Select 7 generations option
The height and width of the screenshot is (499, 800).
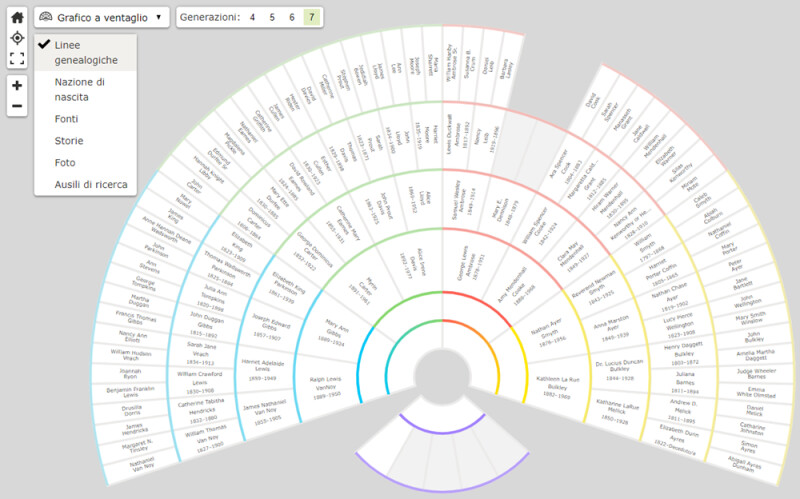tap(312, 17)
